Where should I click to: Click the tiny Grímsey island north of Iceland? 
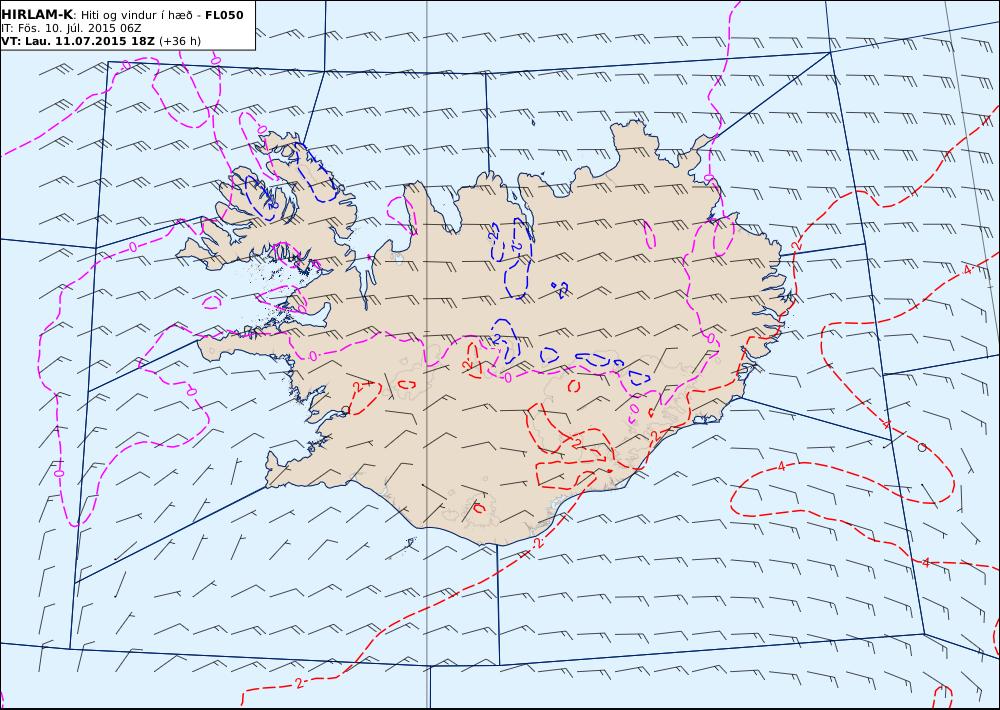tap(533, 122)
